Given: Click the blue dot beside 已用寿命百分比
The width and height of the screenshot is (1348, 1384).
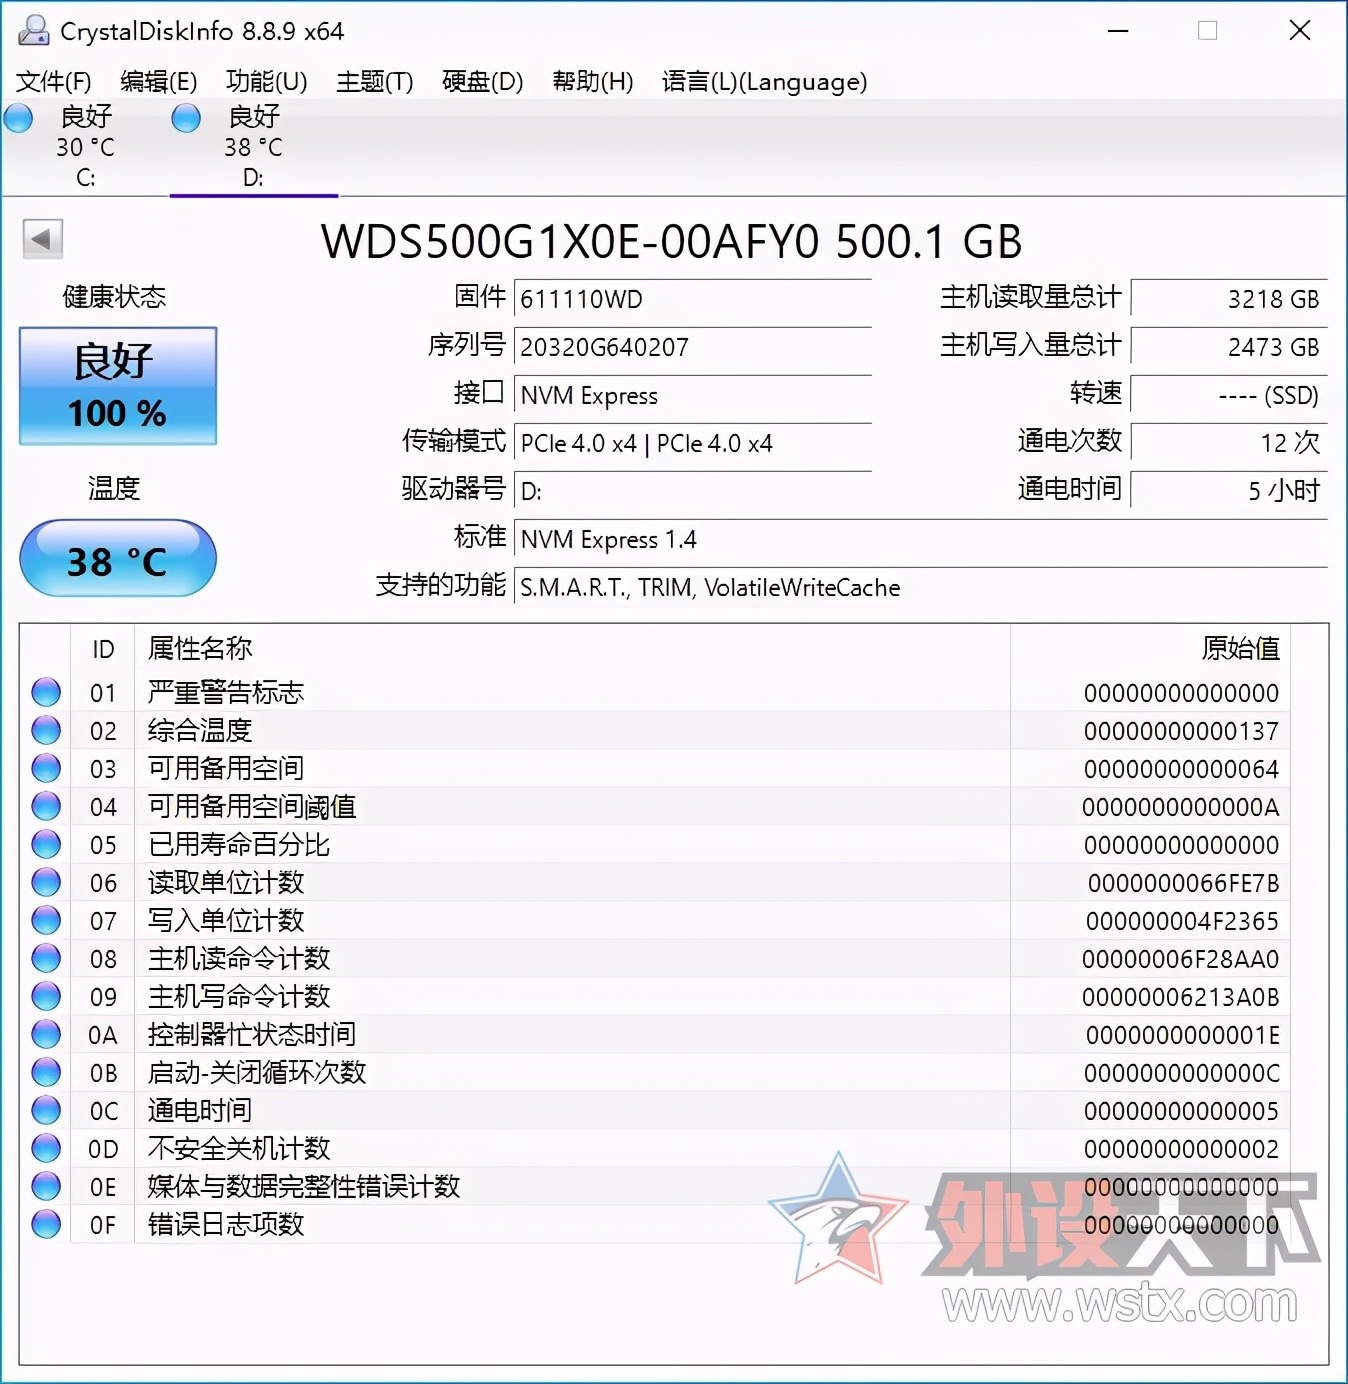Looking at the screenshot, I should [45, 843].
